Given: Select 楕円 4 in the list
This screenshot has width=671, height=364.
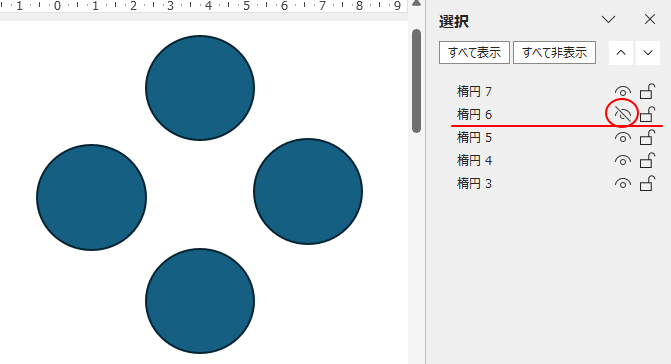Looking at the screenshot, I should coord(474,161).
